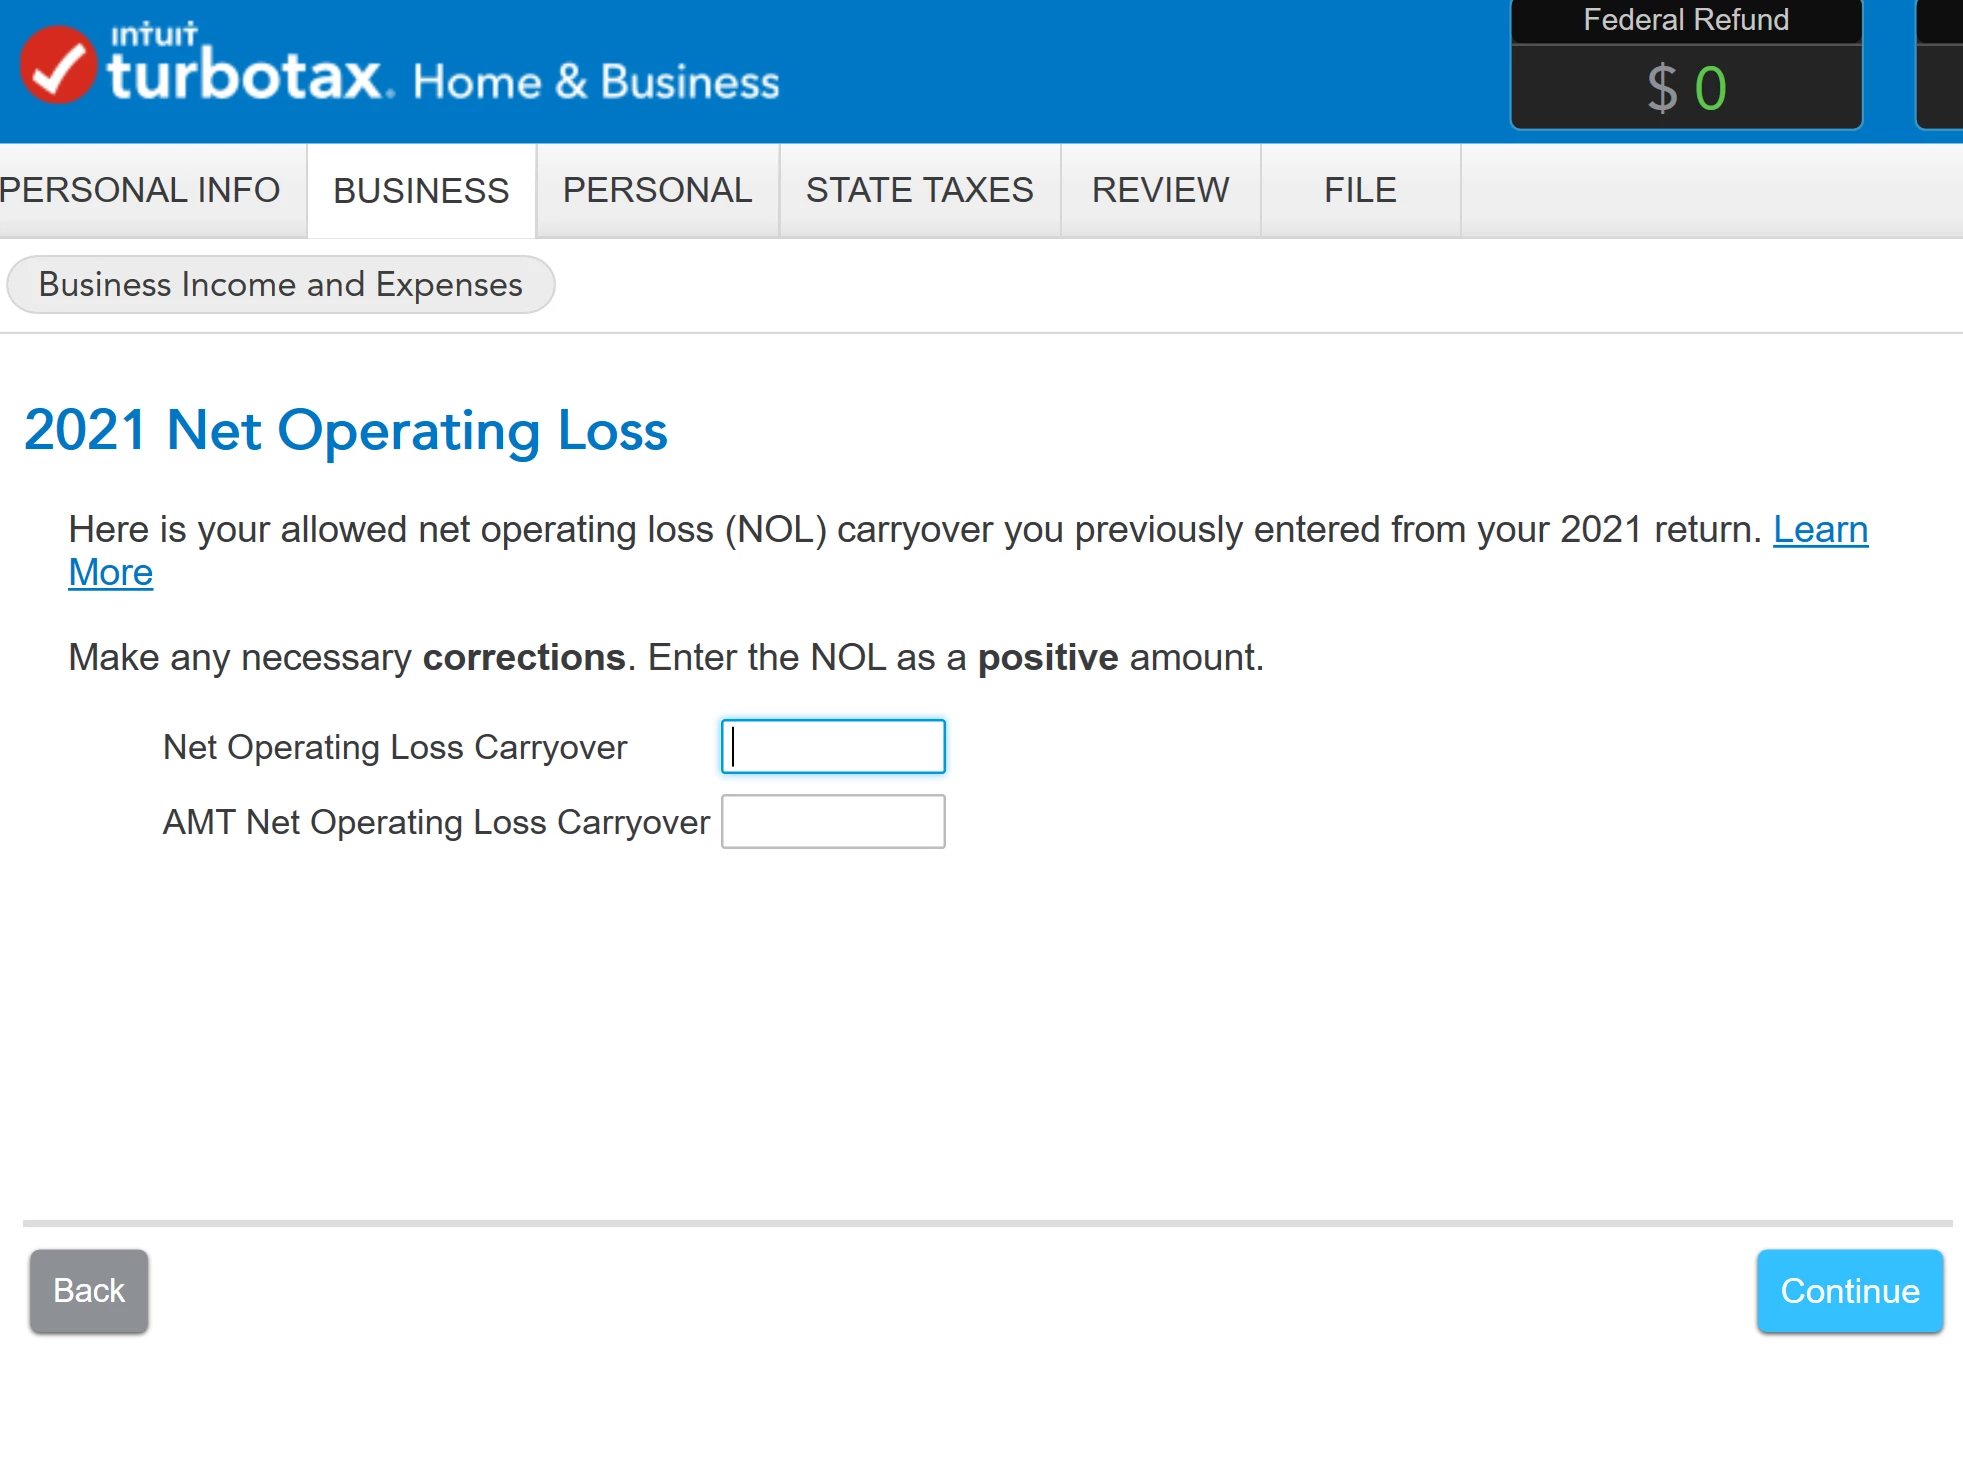Click the Federal Refund amount display
Viewport: 1963px width, 1469px height.
click(1686, 88)
